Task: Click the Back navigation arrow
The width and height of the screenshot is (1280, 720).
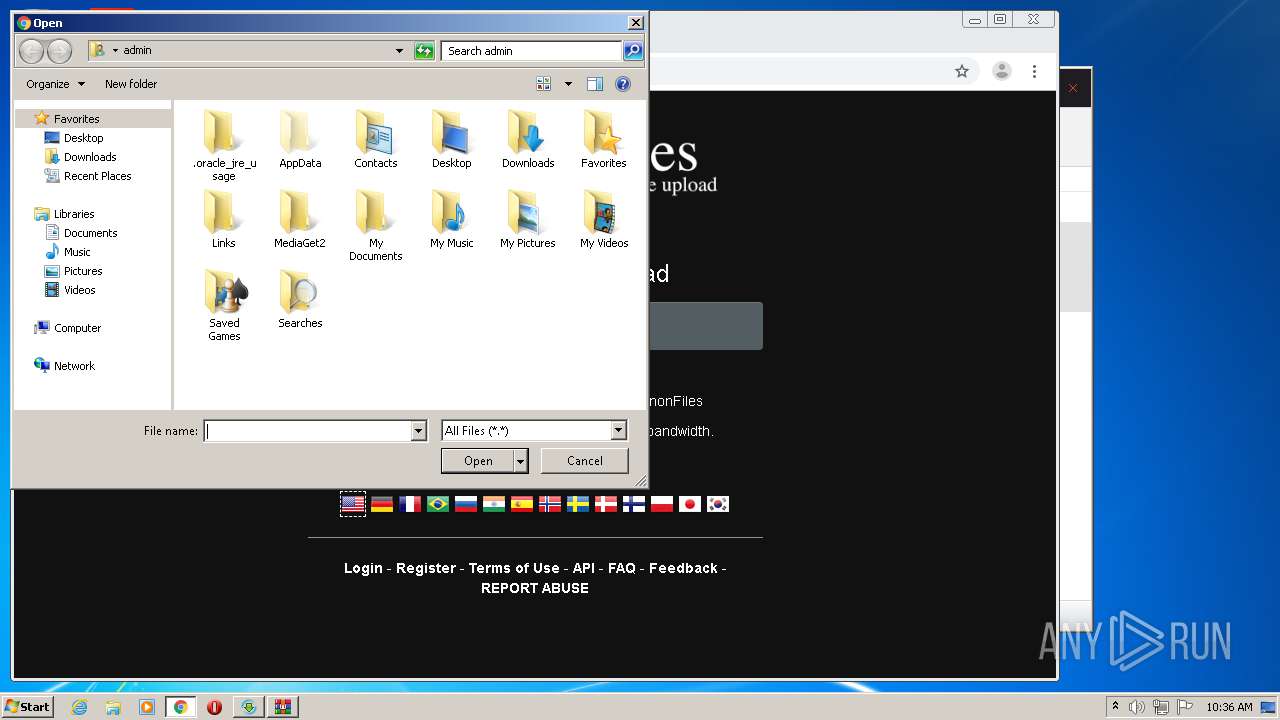Action: (31, 51)
